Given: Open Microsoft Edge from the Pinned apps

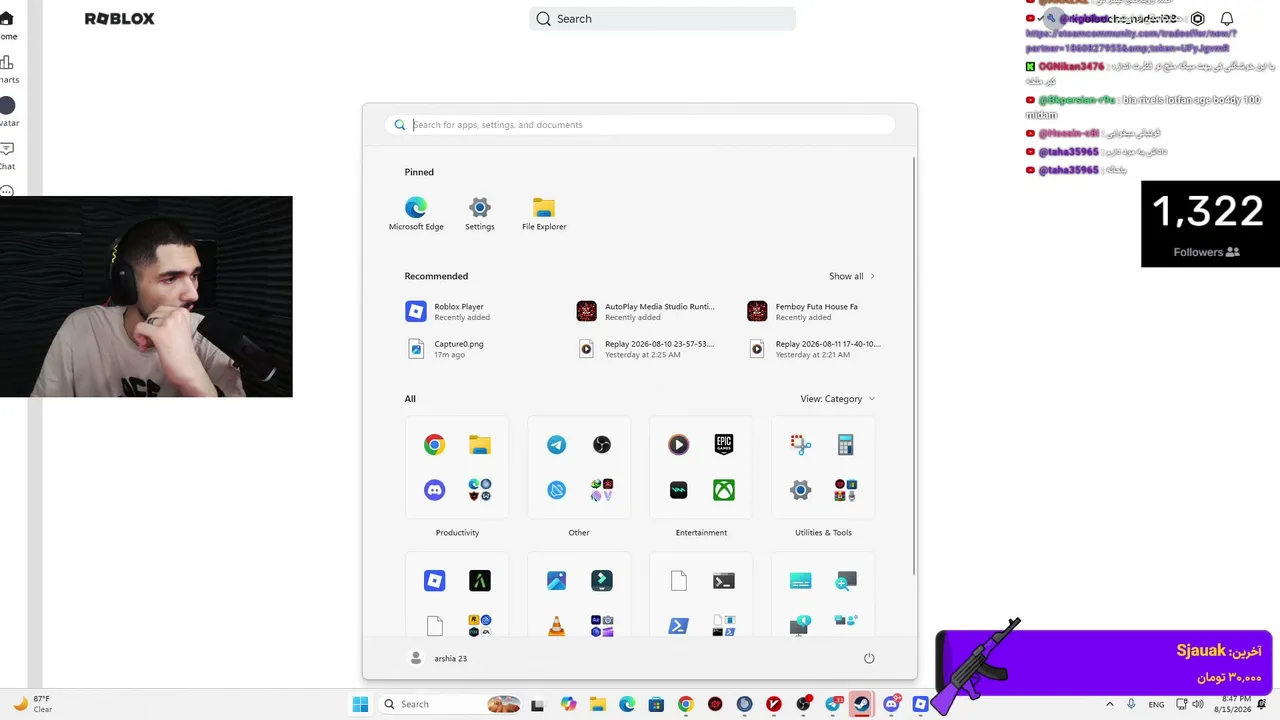Looking at the screenshot, I should [416, 213].
